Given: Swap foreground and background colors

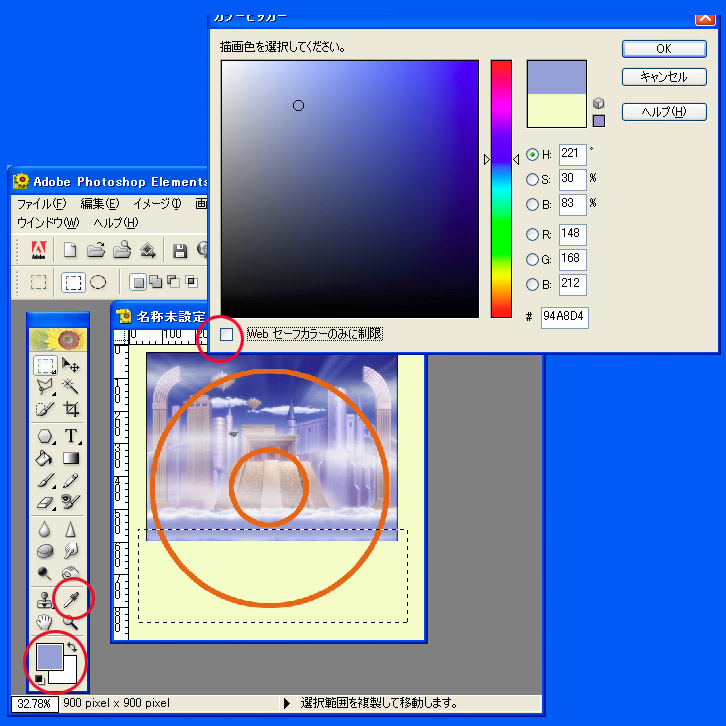Looking at the screenshot, I should click(72, 647).
